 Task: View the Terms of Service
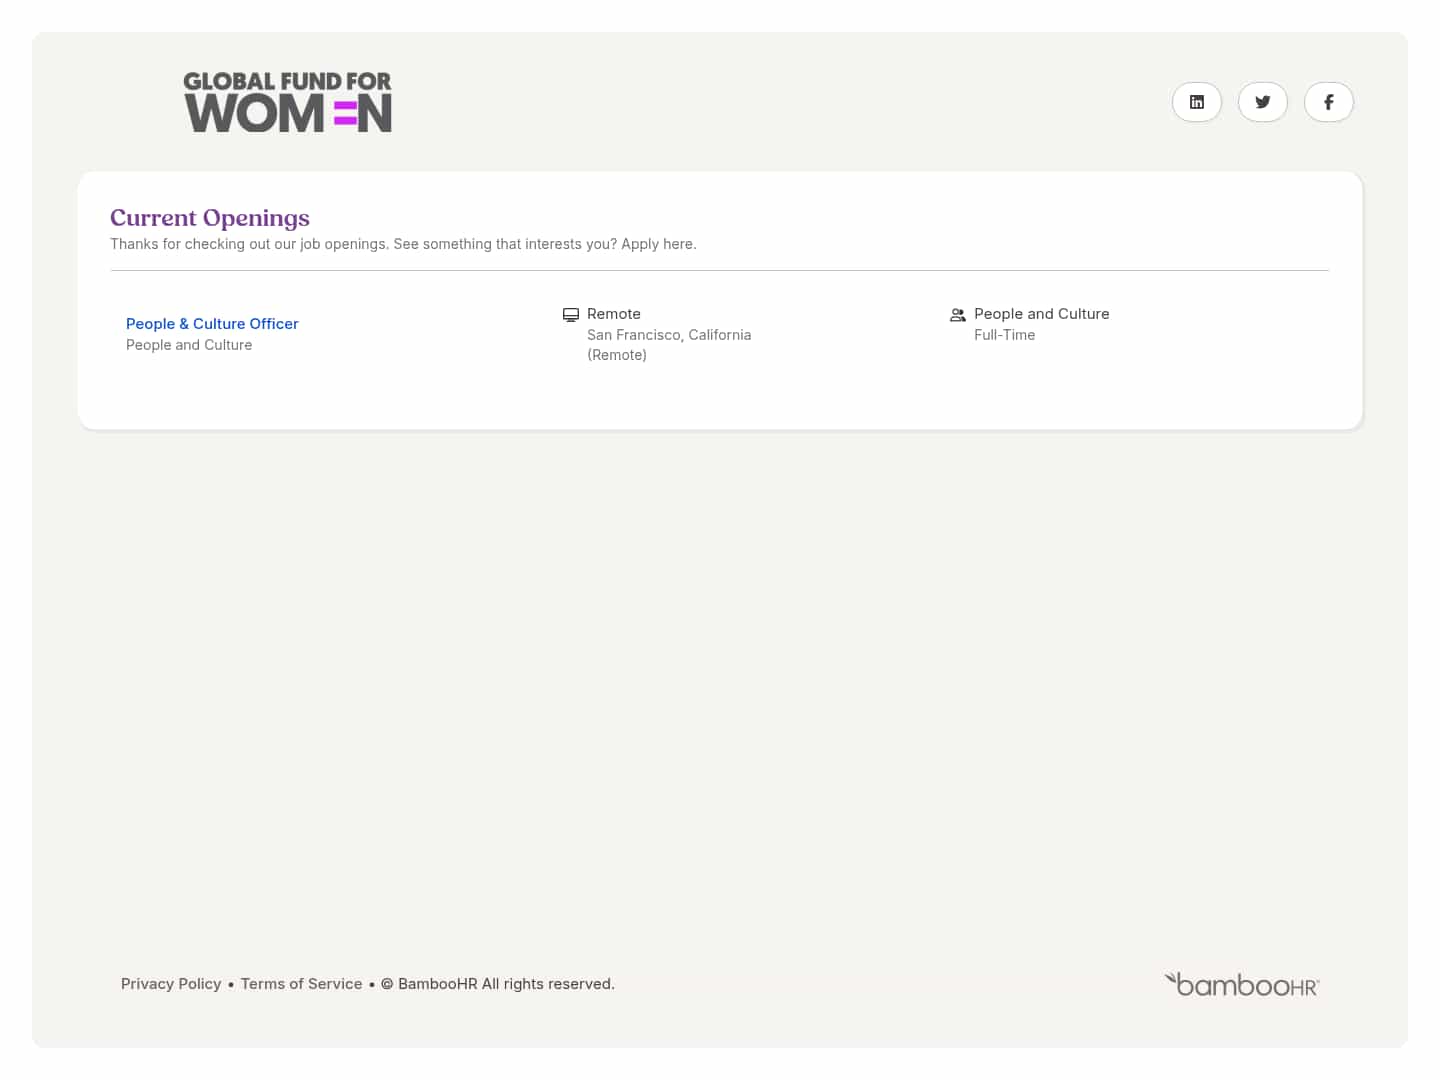[x=301, y=984]
